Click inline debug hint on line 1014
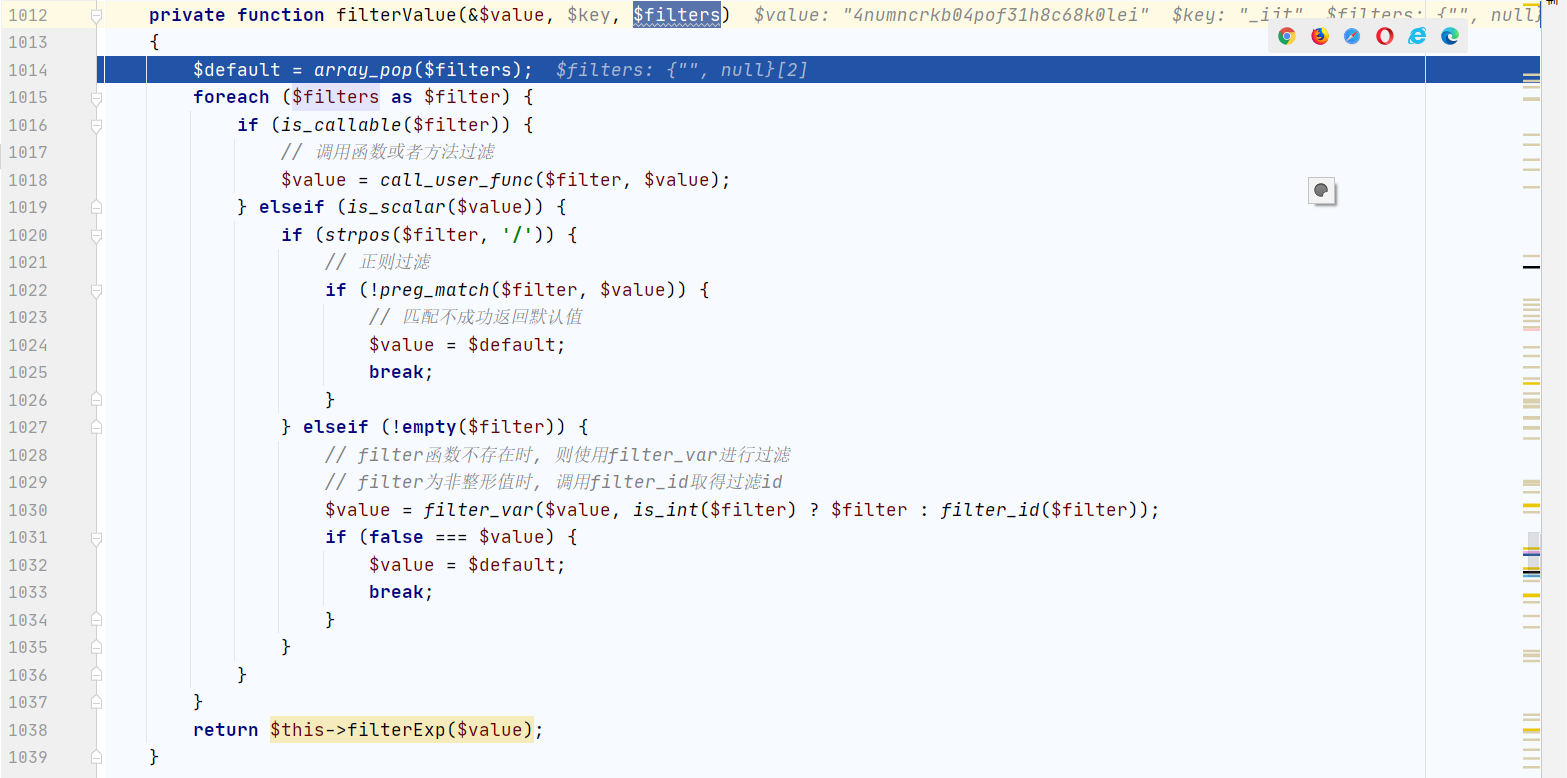The width and height of the screenshot is (1567, 778). point(682,70)
